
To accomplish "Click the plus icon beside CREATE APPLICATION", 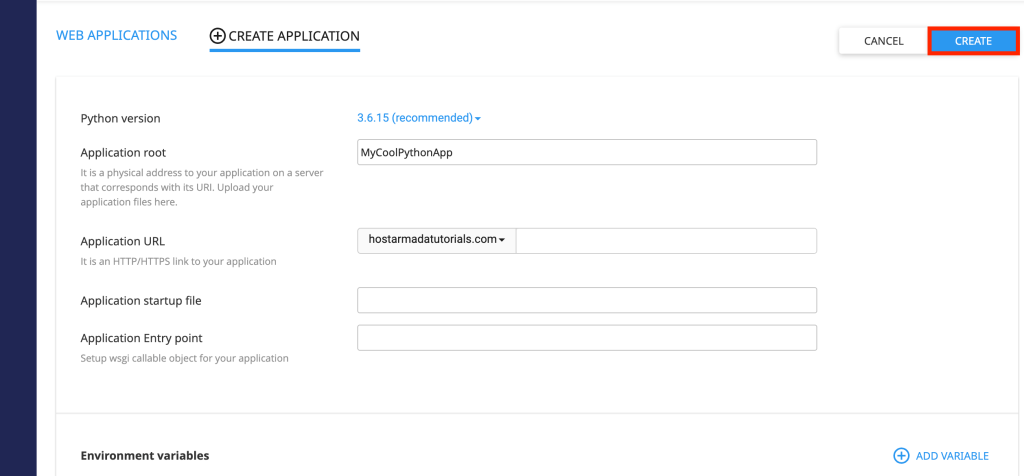I will point(217,36).
